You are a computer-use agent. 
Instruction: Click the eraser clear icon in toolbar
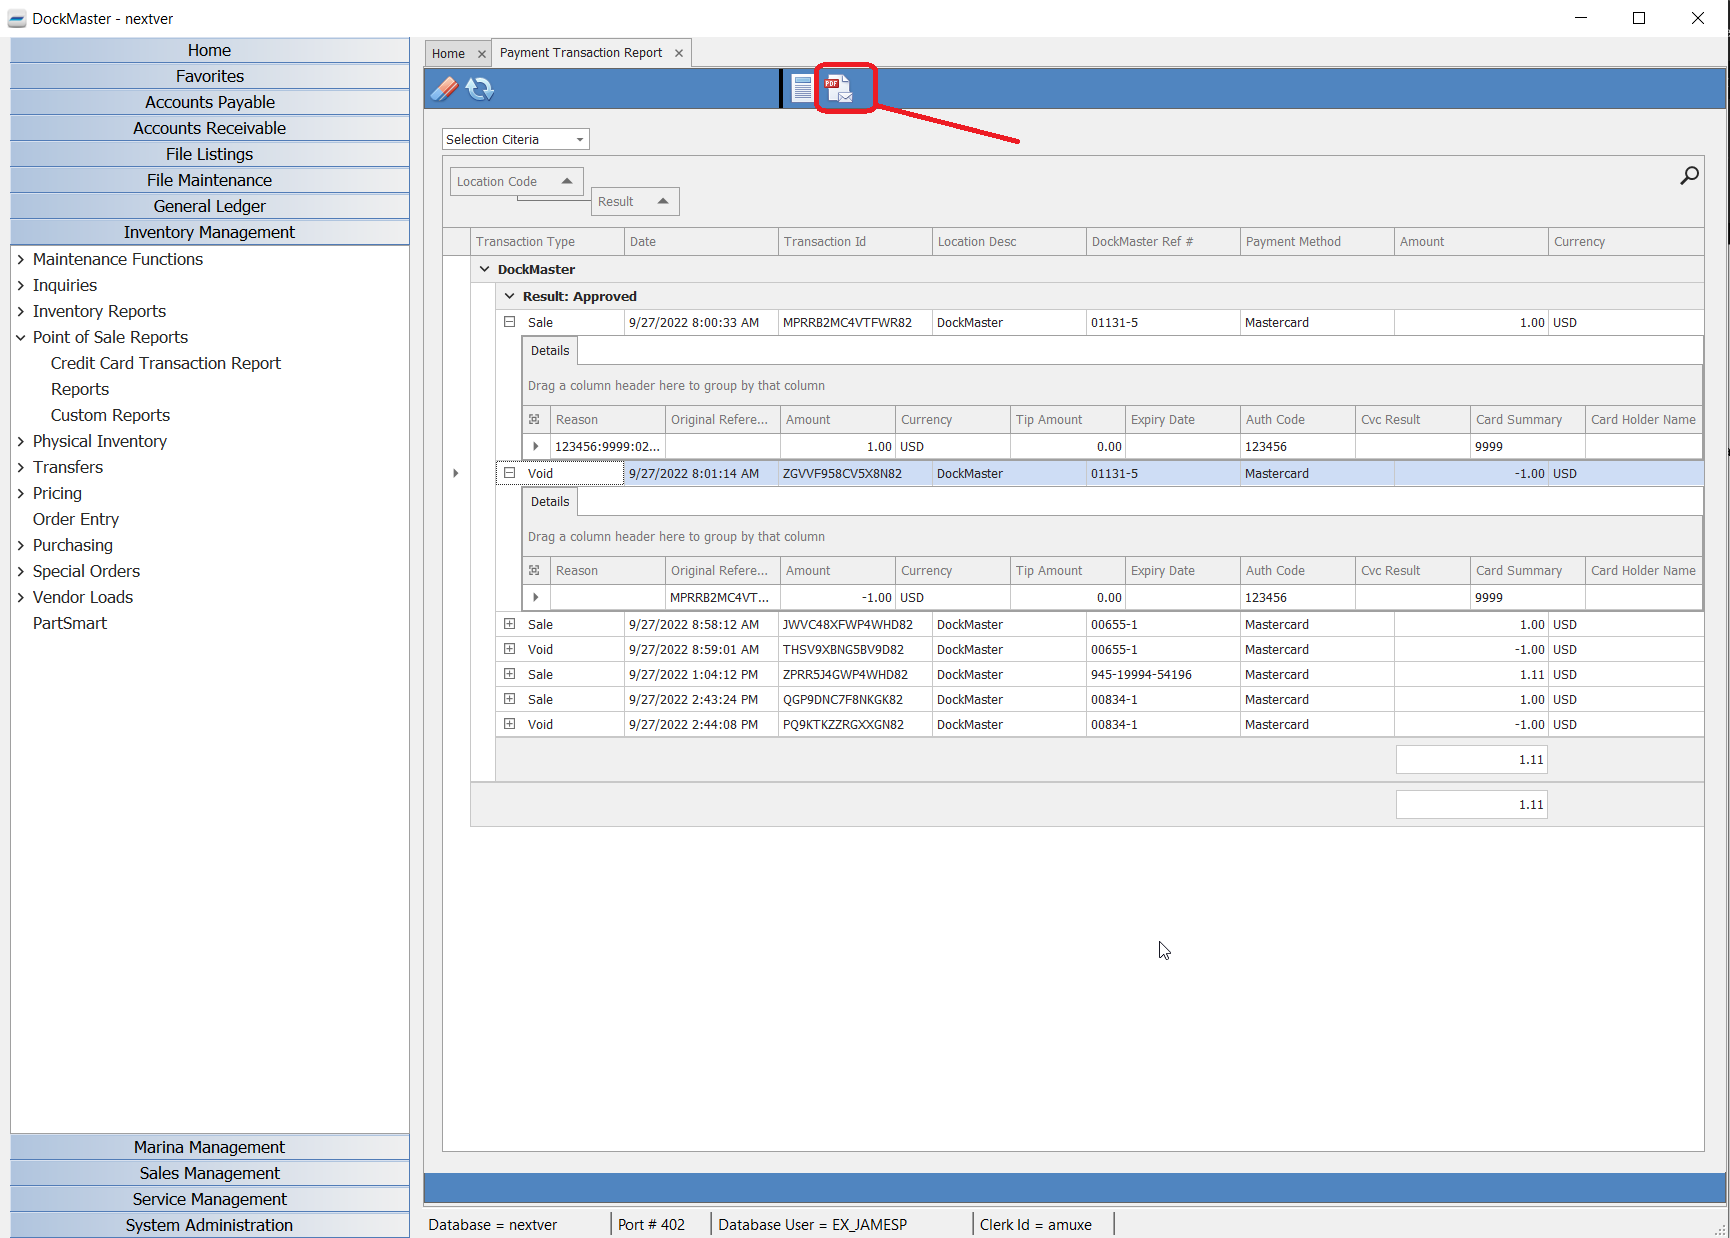point(445,89)
